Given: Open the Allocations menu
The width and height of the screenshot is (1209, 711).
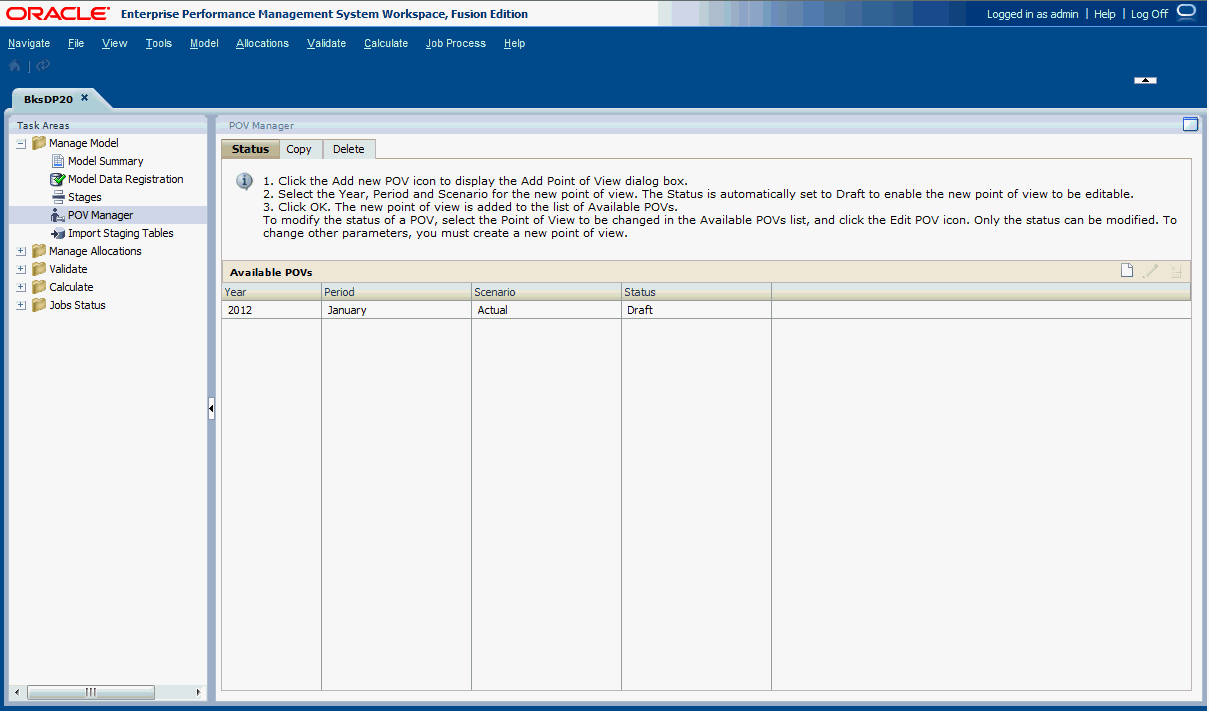Looking at the screenshot, I should [263, 43].
